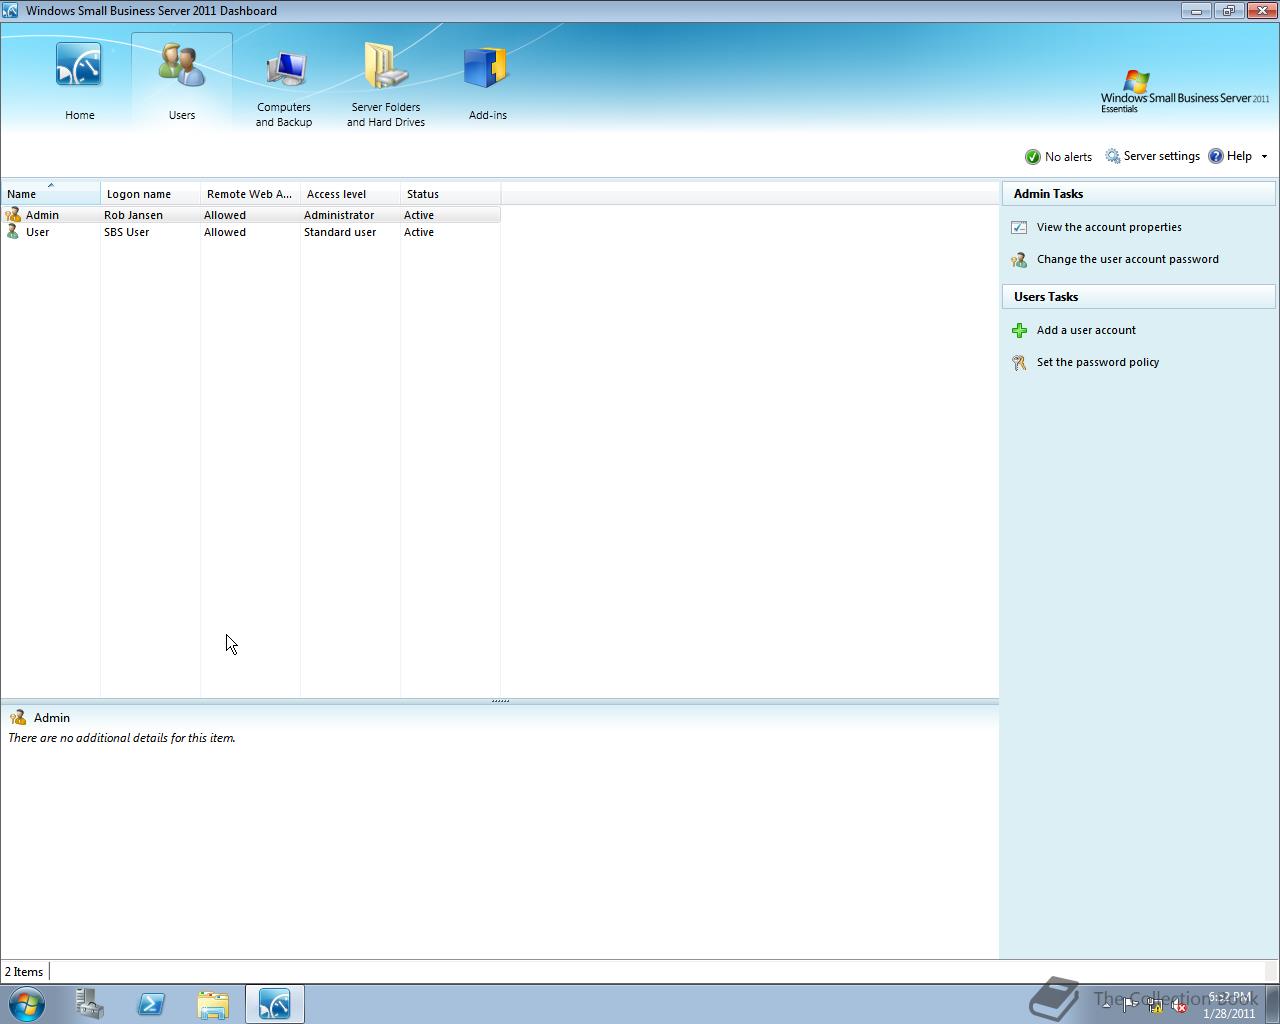Click Active status in Admin row
This screenshot has height=1024, width=1280.
coord(419,215)
